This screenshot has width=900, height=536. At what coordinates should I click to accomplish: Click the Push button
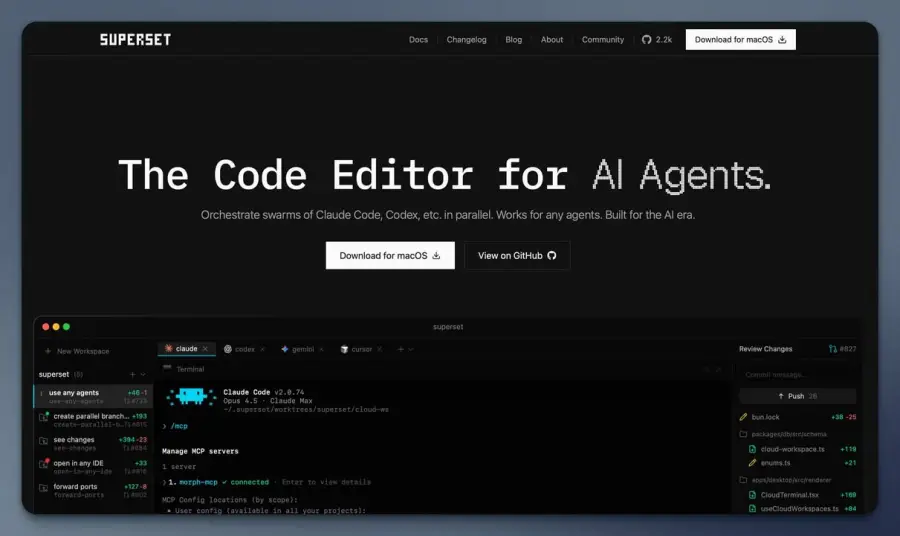797,396
